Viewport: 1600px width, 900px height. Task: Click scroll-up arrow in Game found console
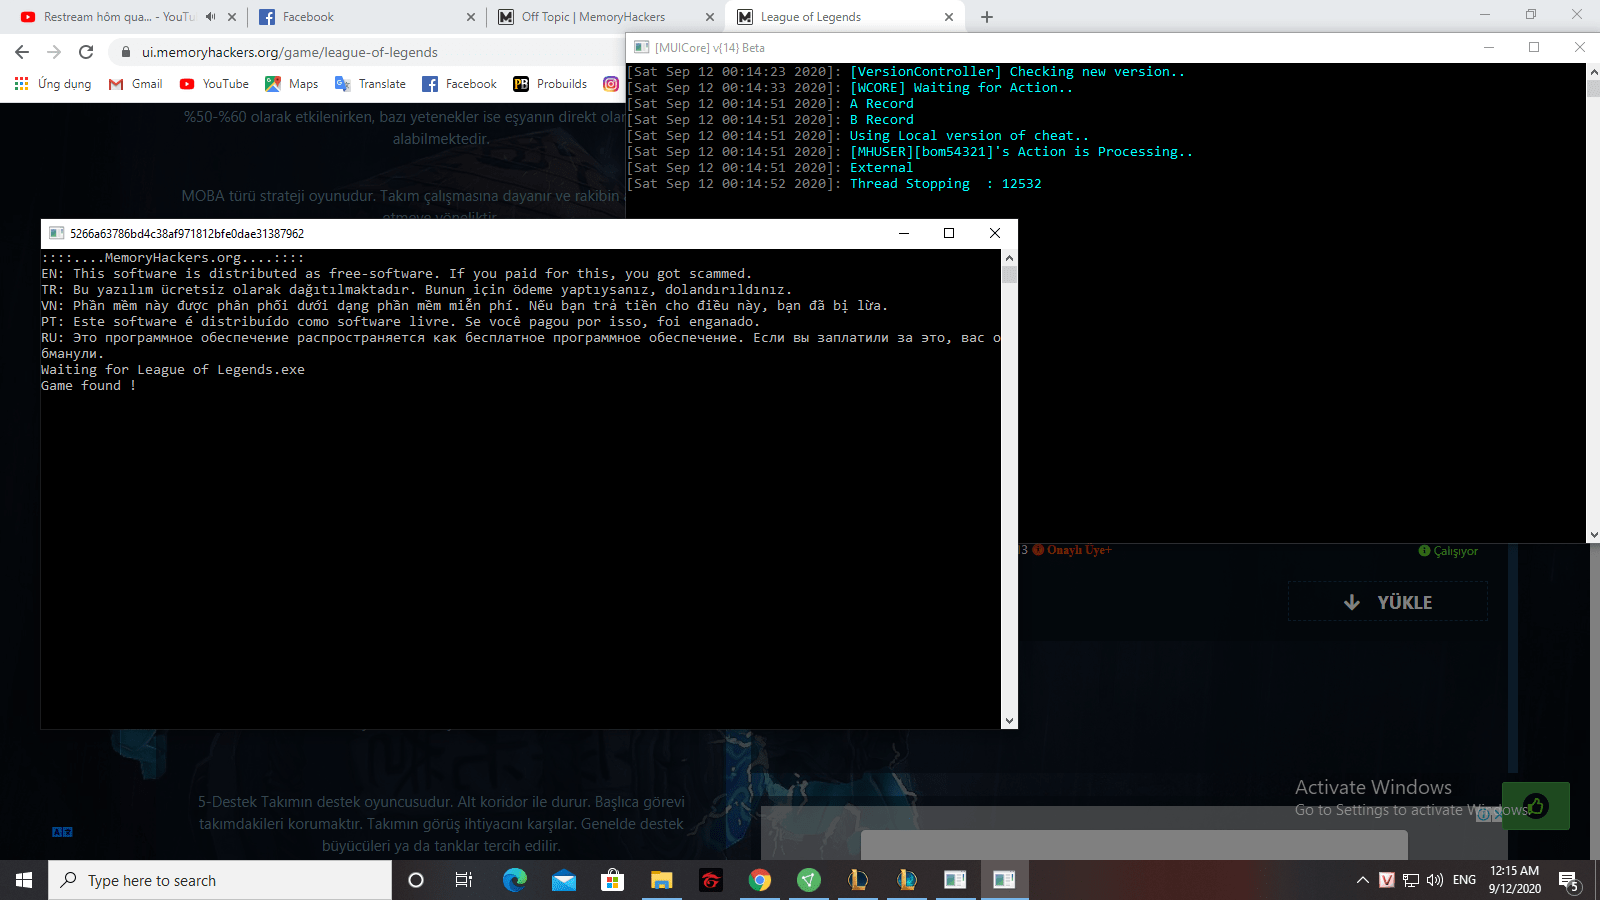(x=1009, y=258)
